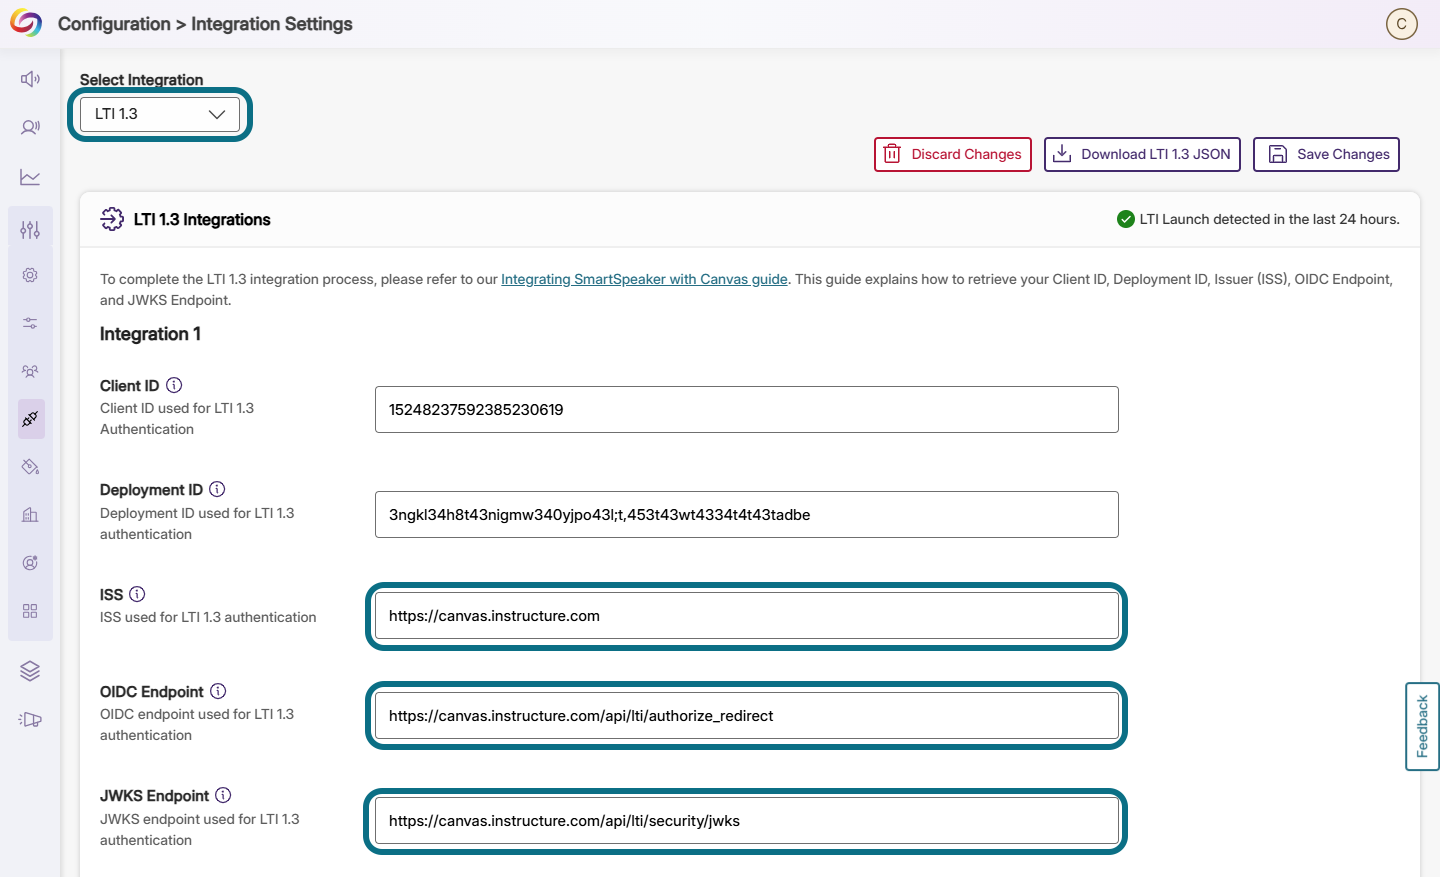Image resolution: width=1440 pixels, height=877 pixels.
Task: Click Save Changes button
Action: (1326, 154)
